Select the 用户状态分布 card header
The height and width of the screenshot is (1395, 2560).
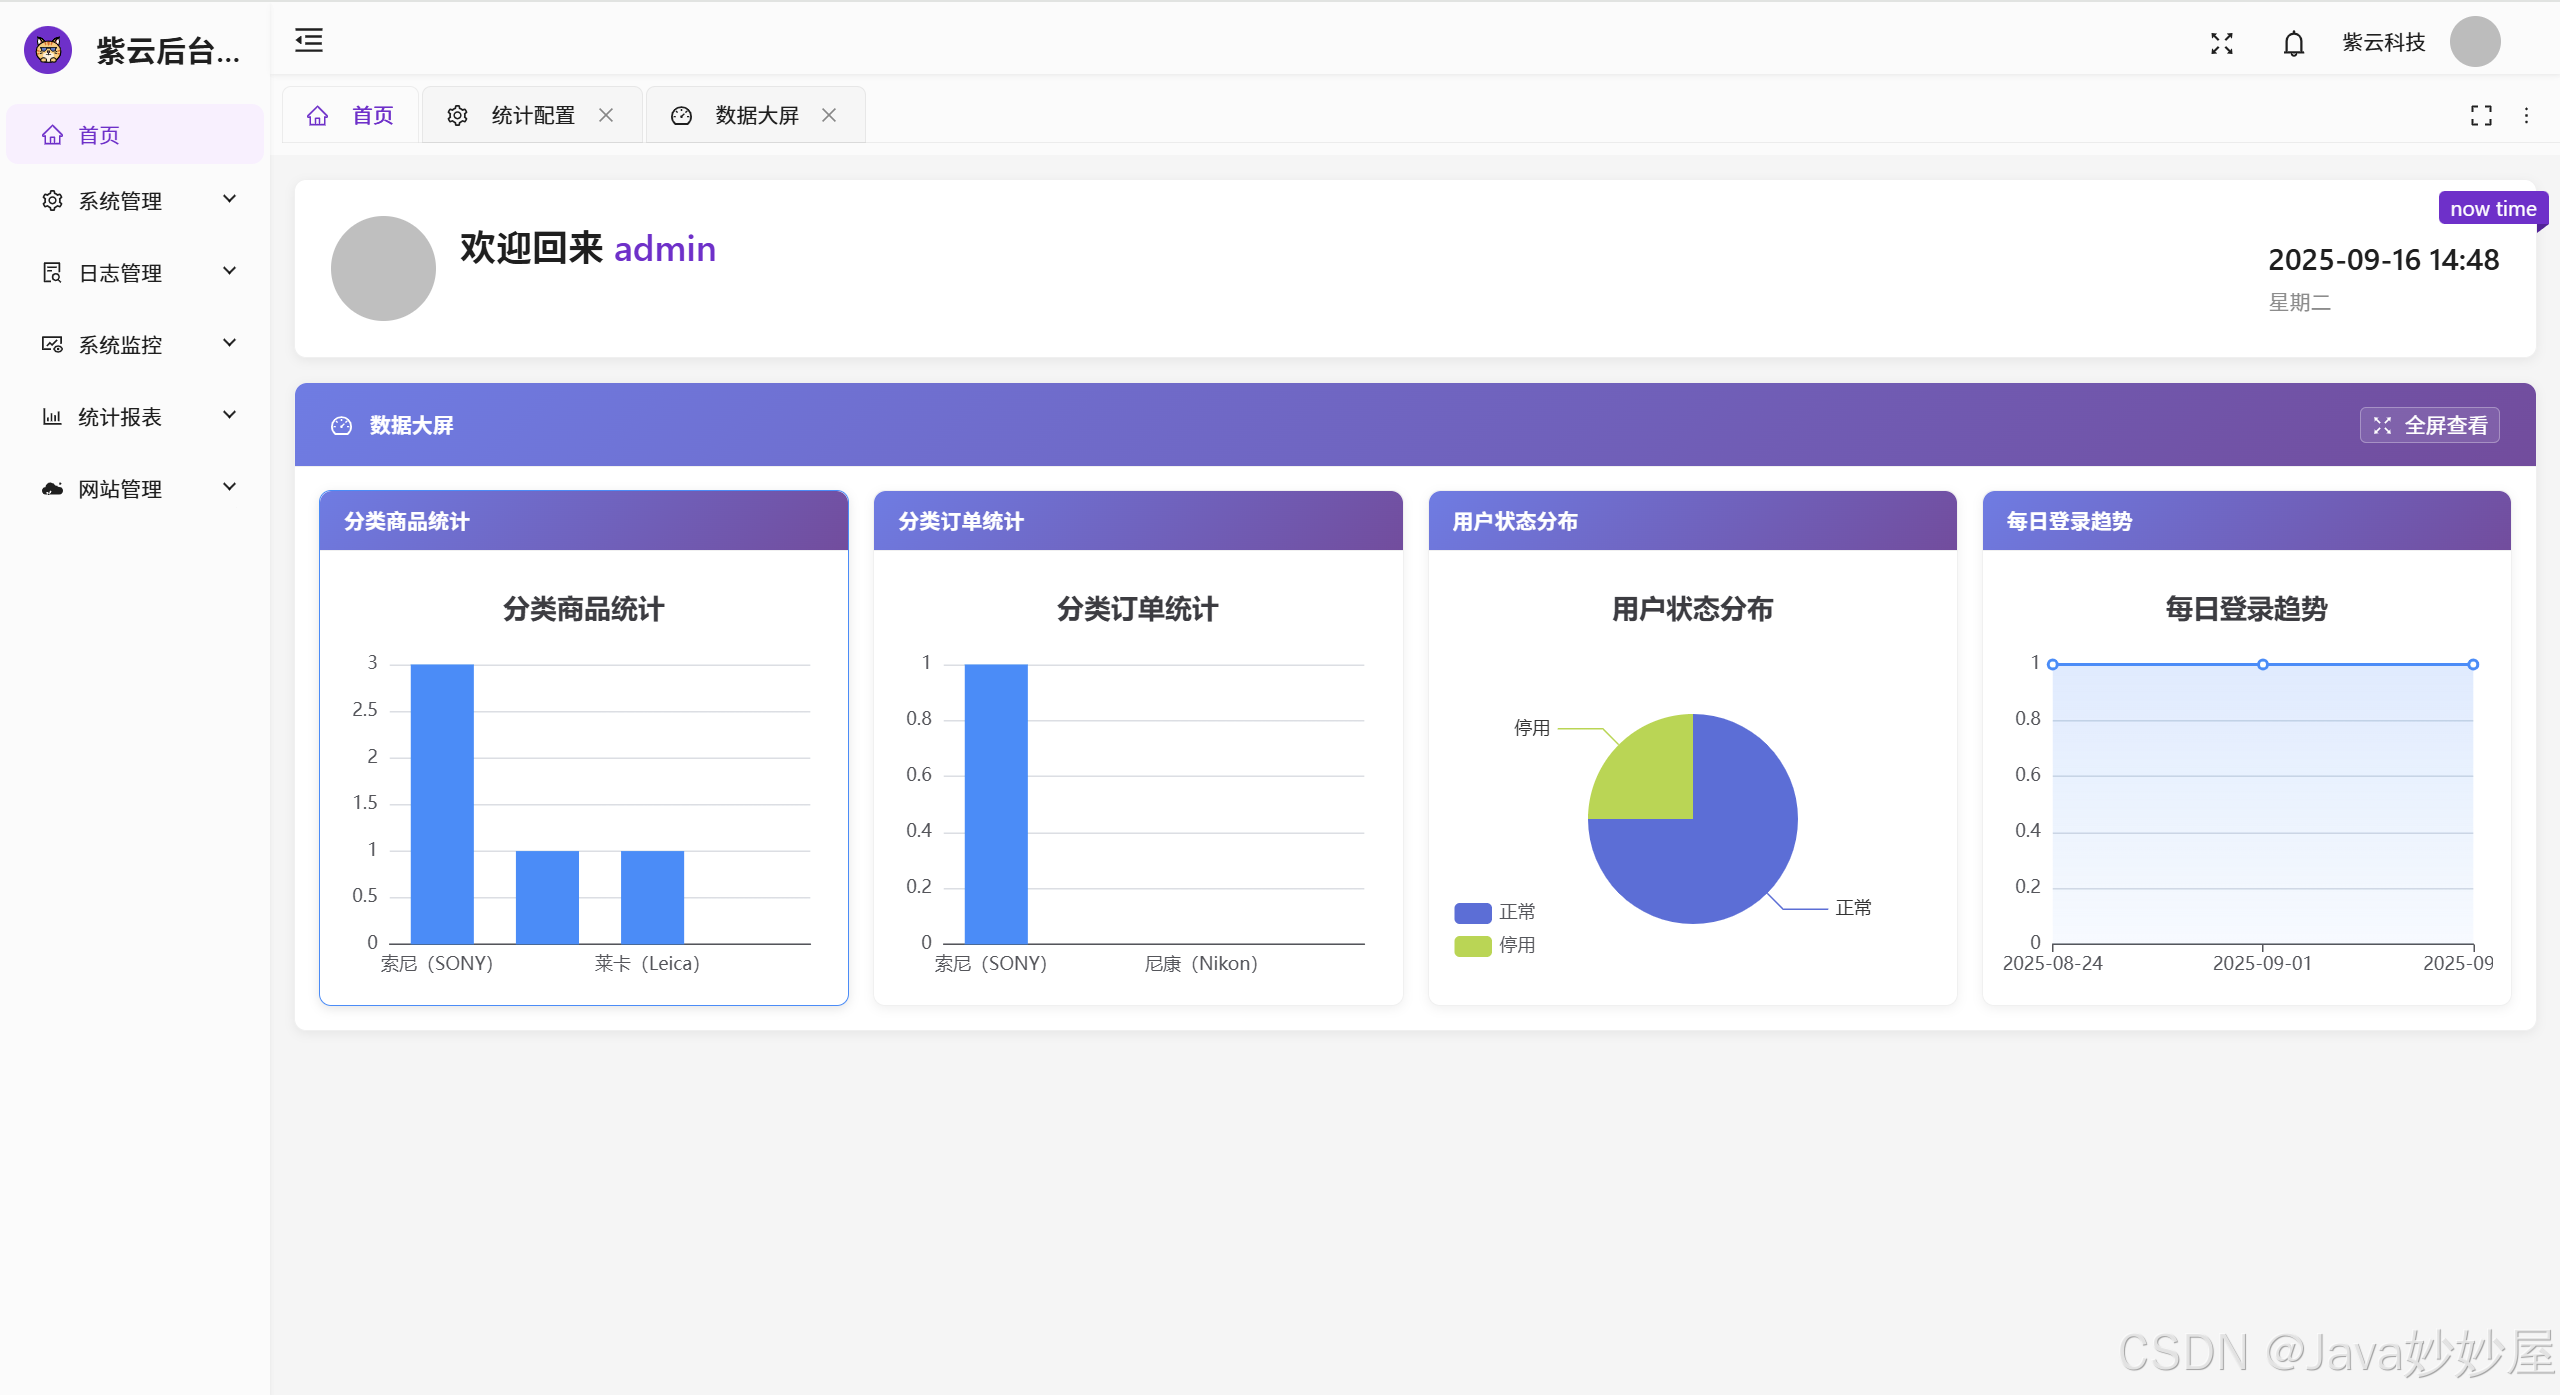(x=1692, y=521)
